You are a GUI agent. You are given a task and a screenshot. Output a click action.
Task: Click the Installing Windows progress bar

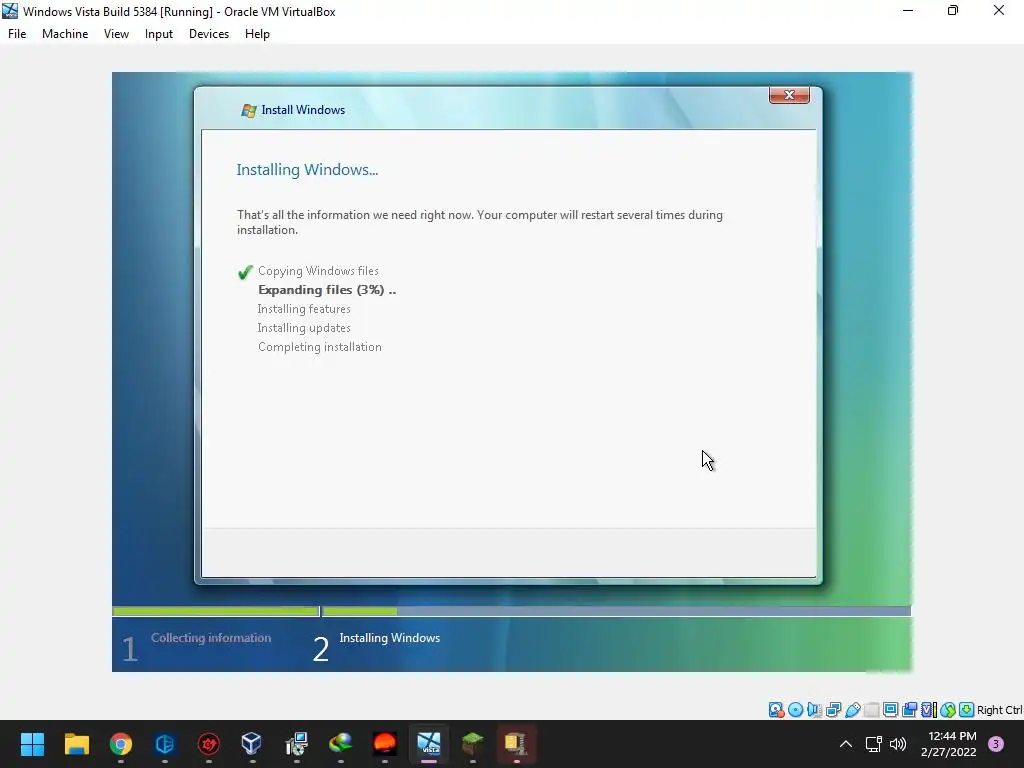tap(616, 611)
